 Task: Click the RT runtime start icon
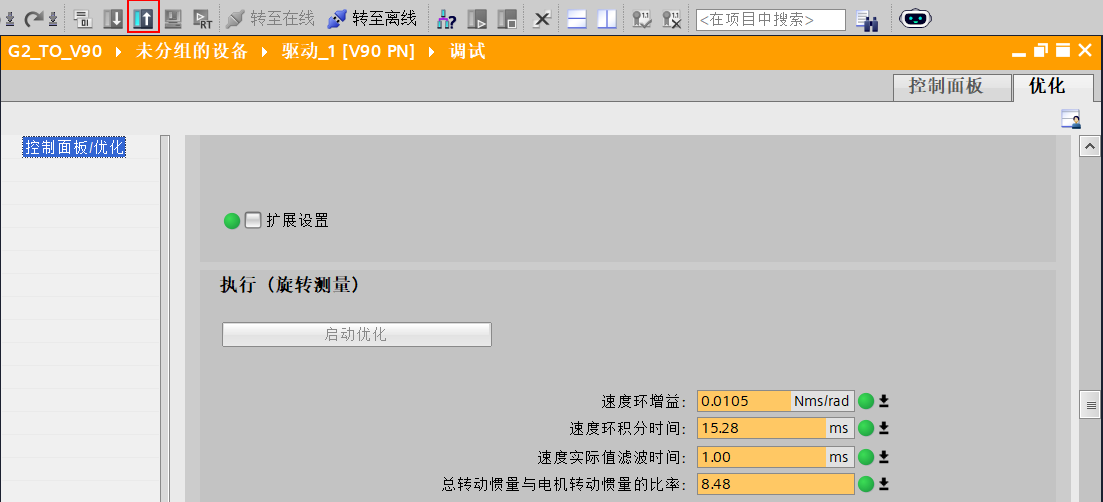[x=203, y=19]
